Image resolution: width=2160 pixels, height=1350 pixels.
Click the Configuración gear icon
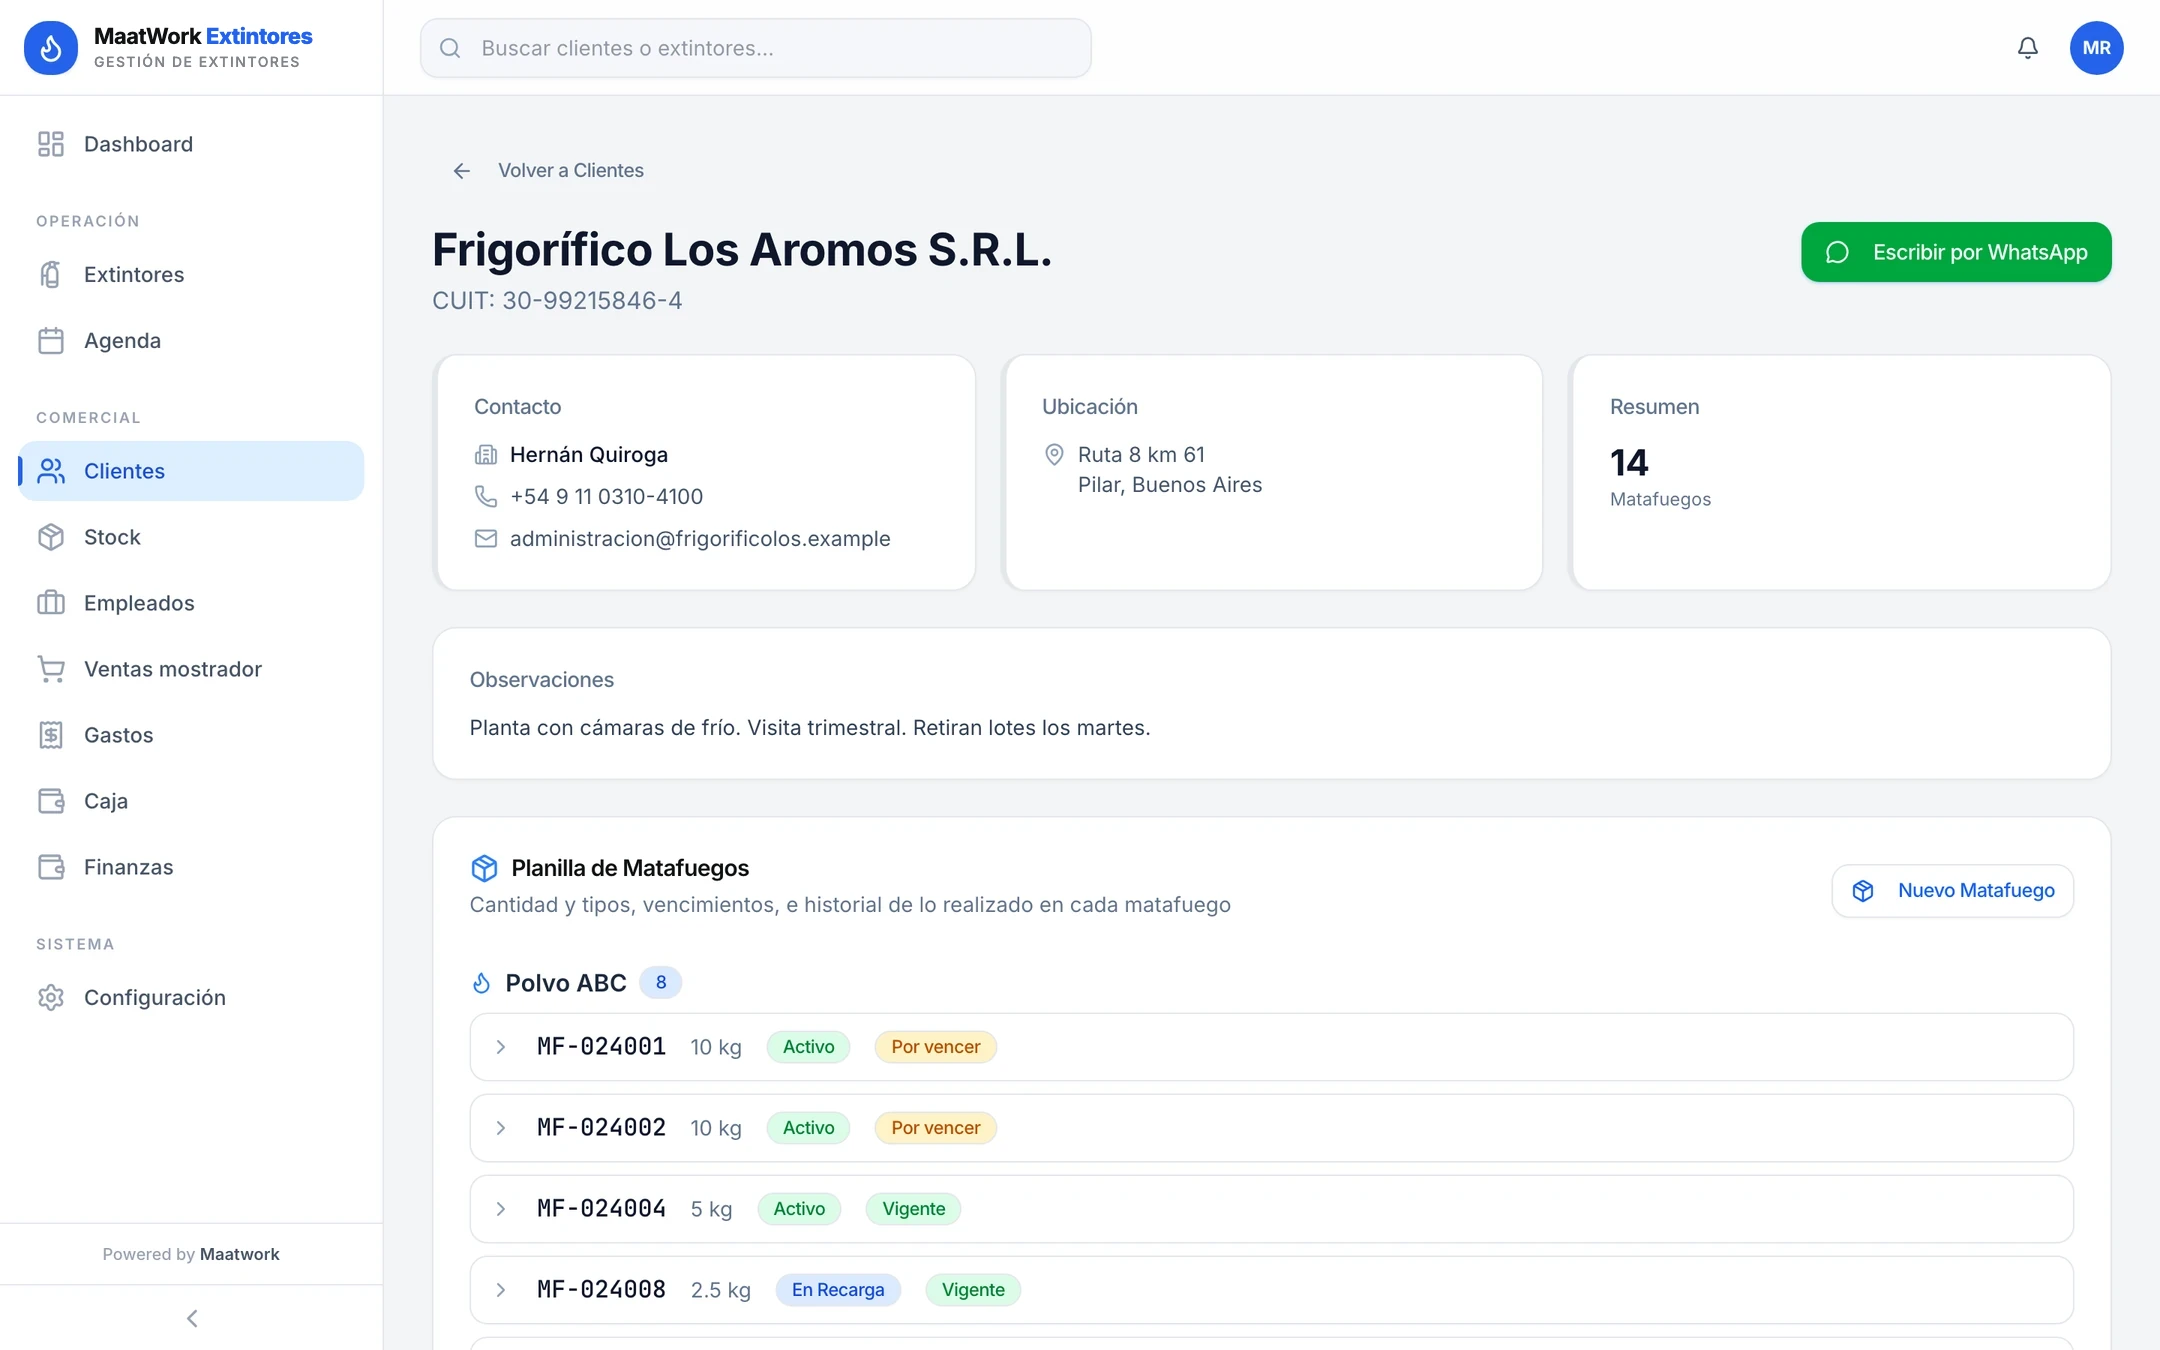click(x=51, y=997)
